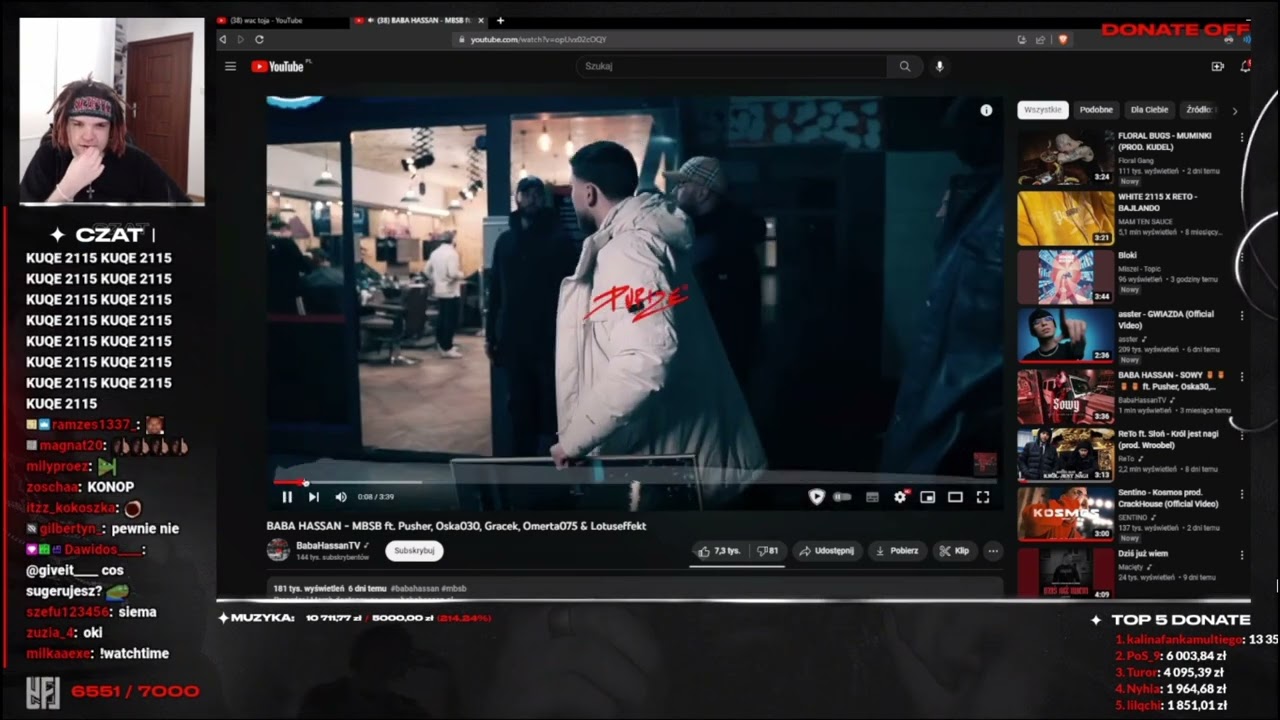Go to the YouTube home logo
The width and height of the screenshot is (1280, 720).
point(279,67)
